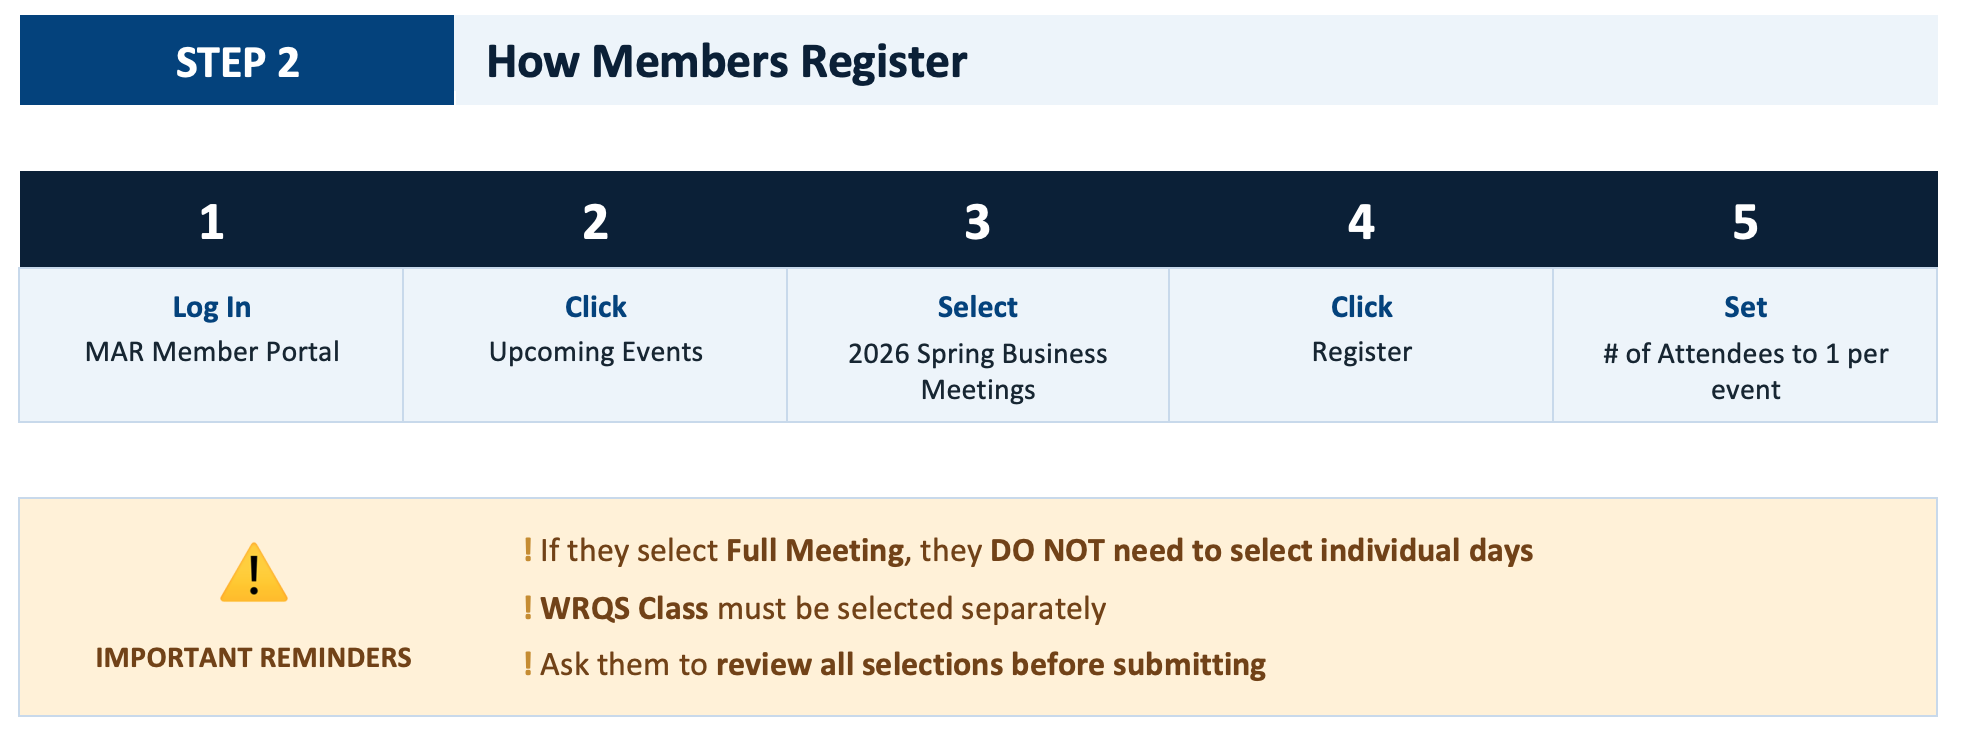The width and height of the screenshot is (1966, 738).
Task: Click the yellow warning triangle icon
Action: (x=254, y=573)
